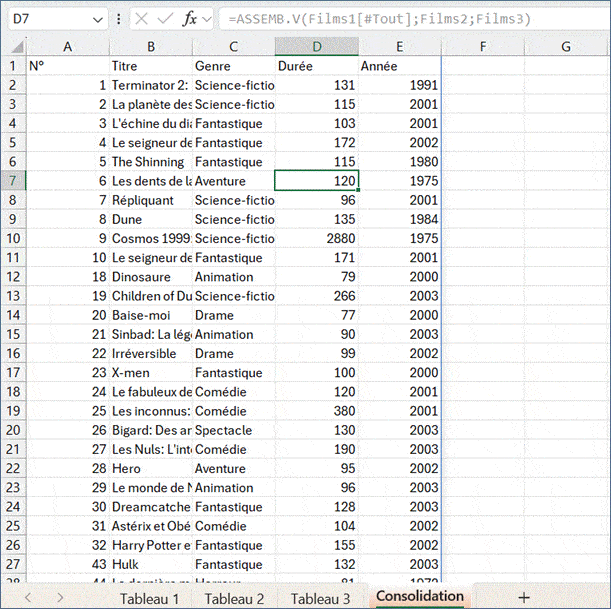Select the cell 'Répliquant'

(151, 200)
